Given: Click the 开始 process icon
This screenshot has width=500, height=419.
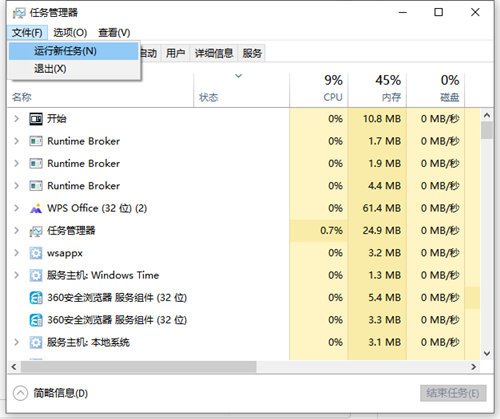Looking at the screenshot, I should 36,119.
